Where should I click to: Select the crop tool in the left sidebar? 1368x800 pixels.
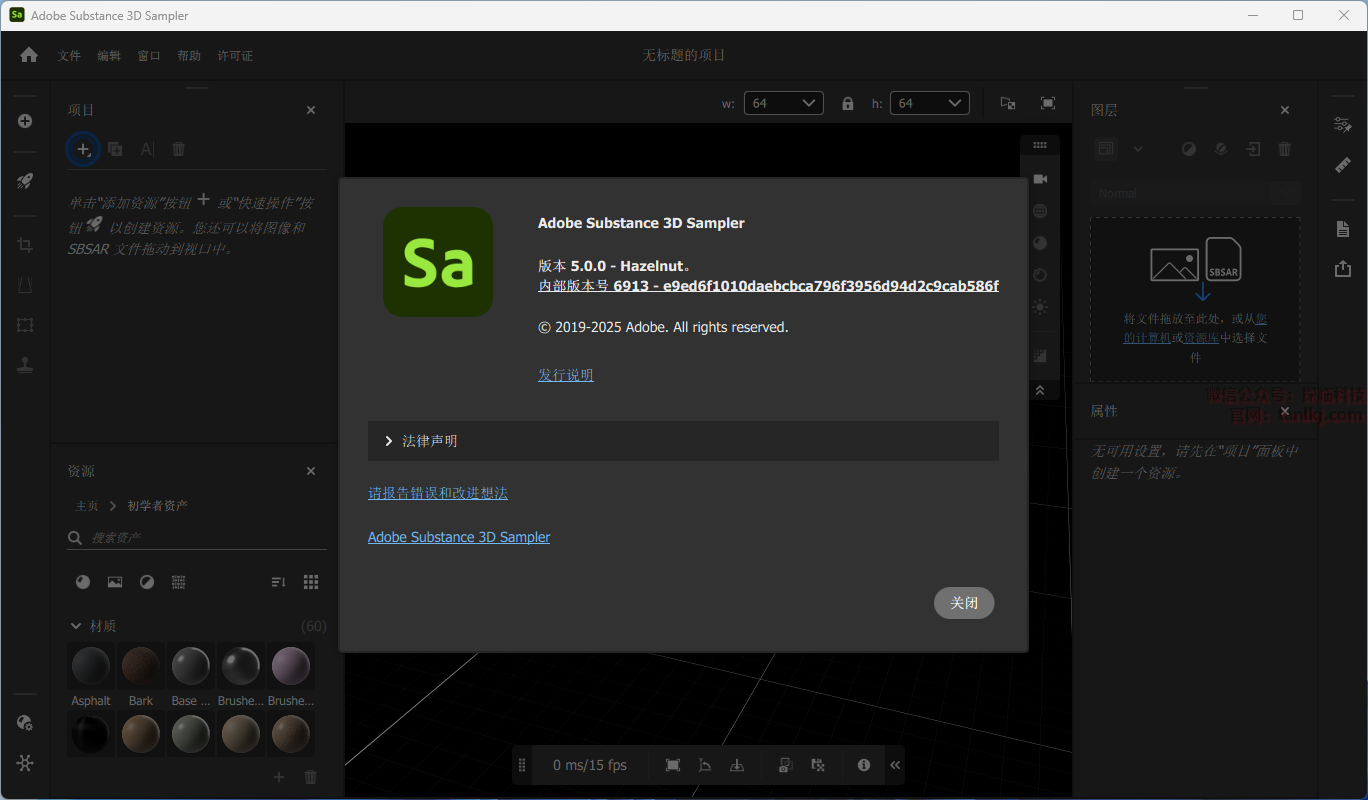25,245
